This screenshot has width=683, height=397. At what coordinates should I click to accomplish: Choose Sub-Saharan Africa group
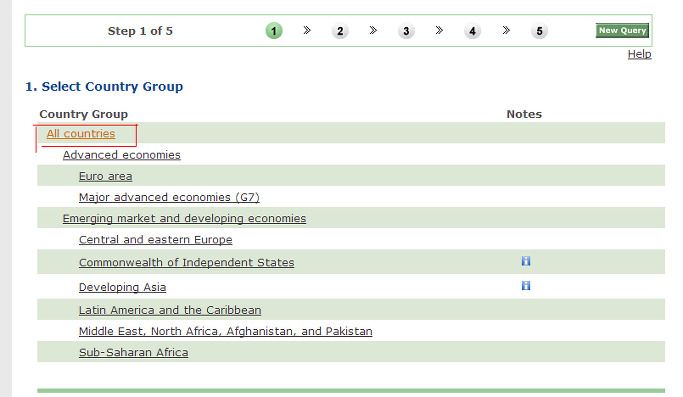pos(133,353)
